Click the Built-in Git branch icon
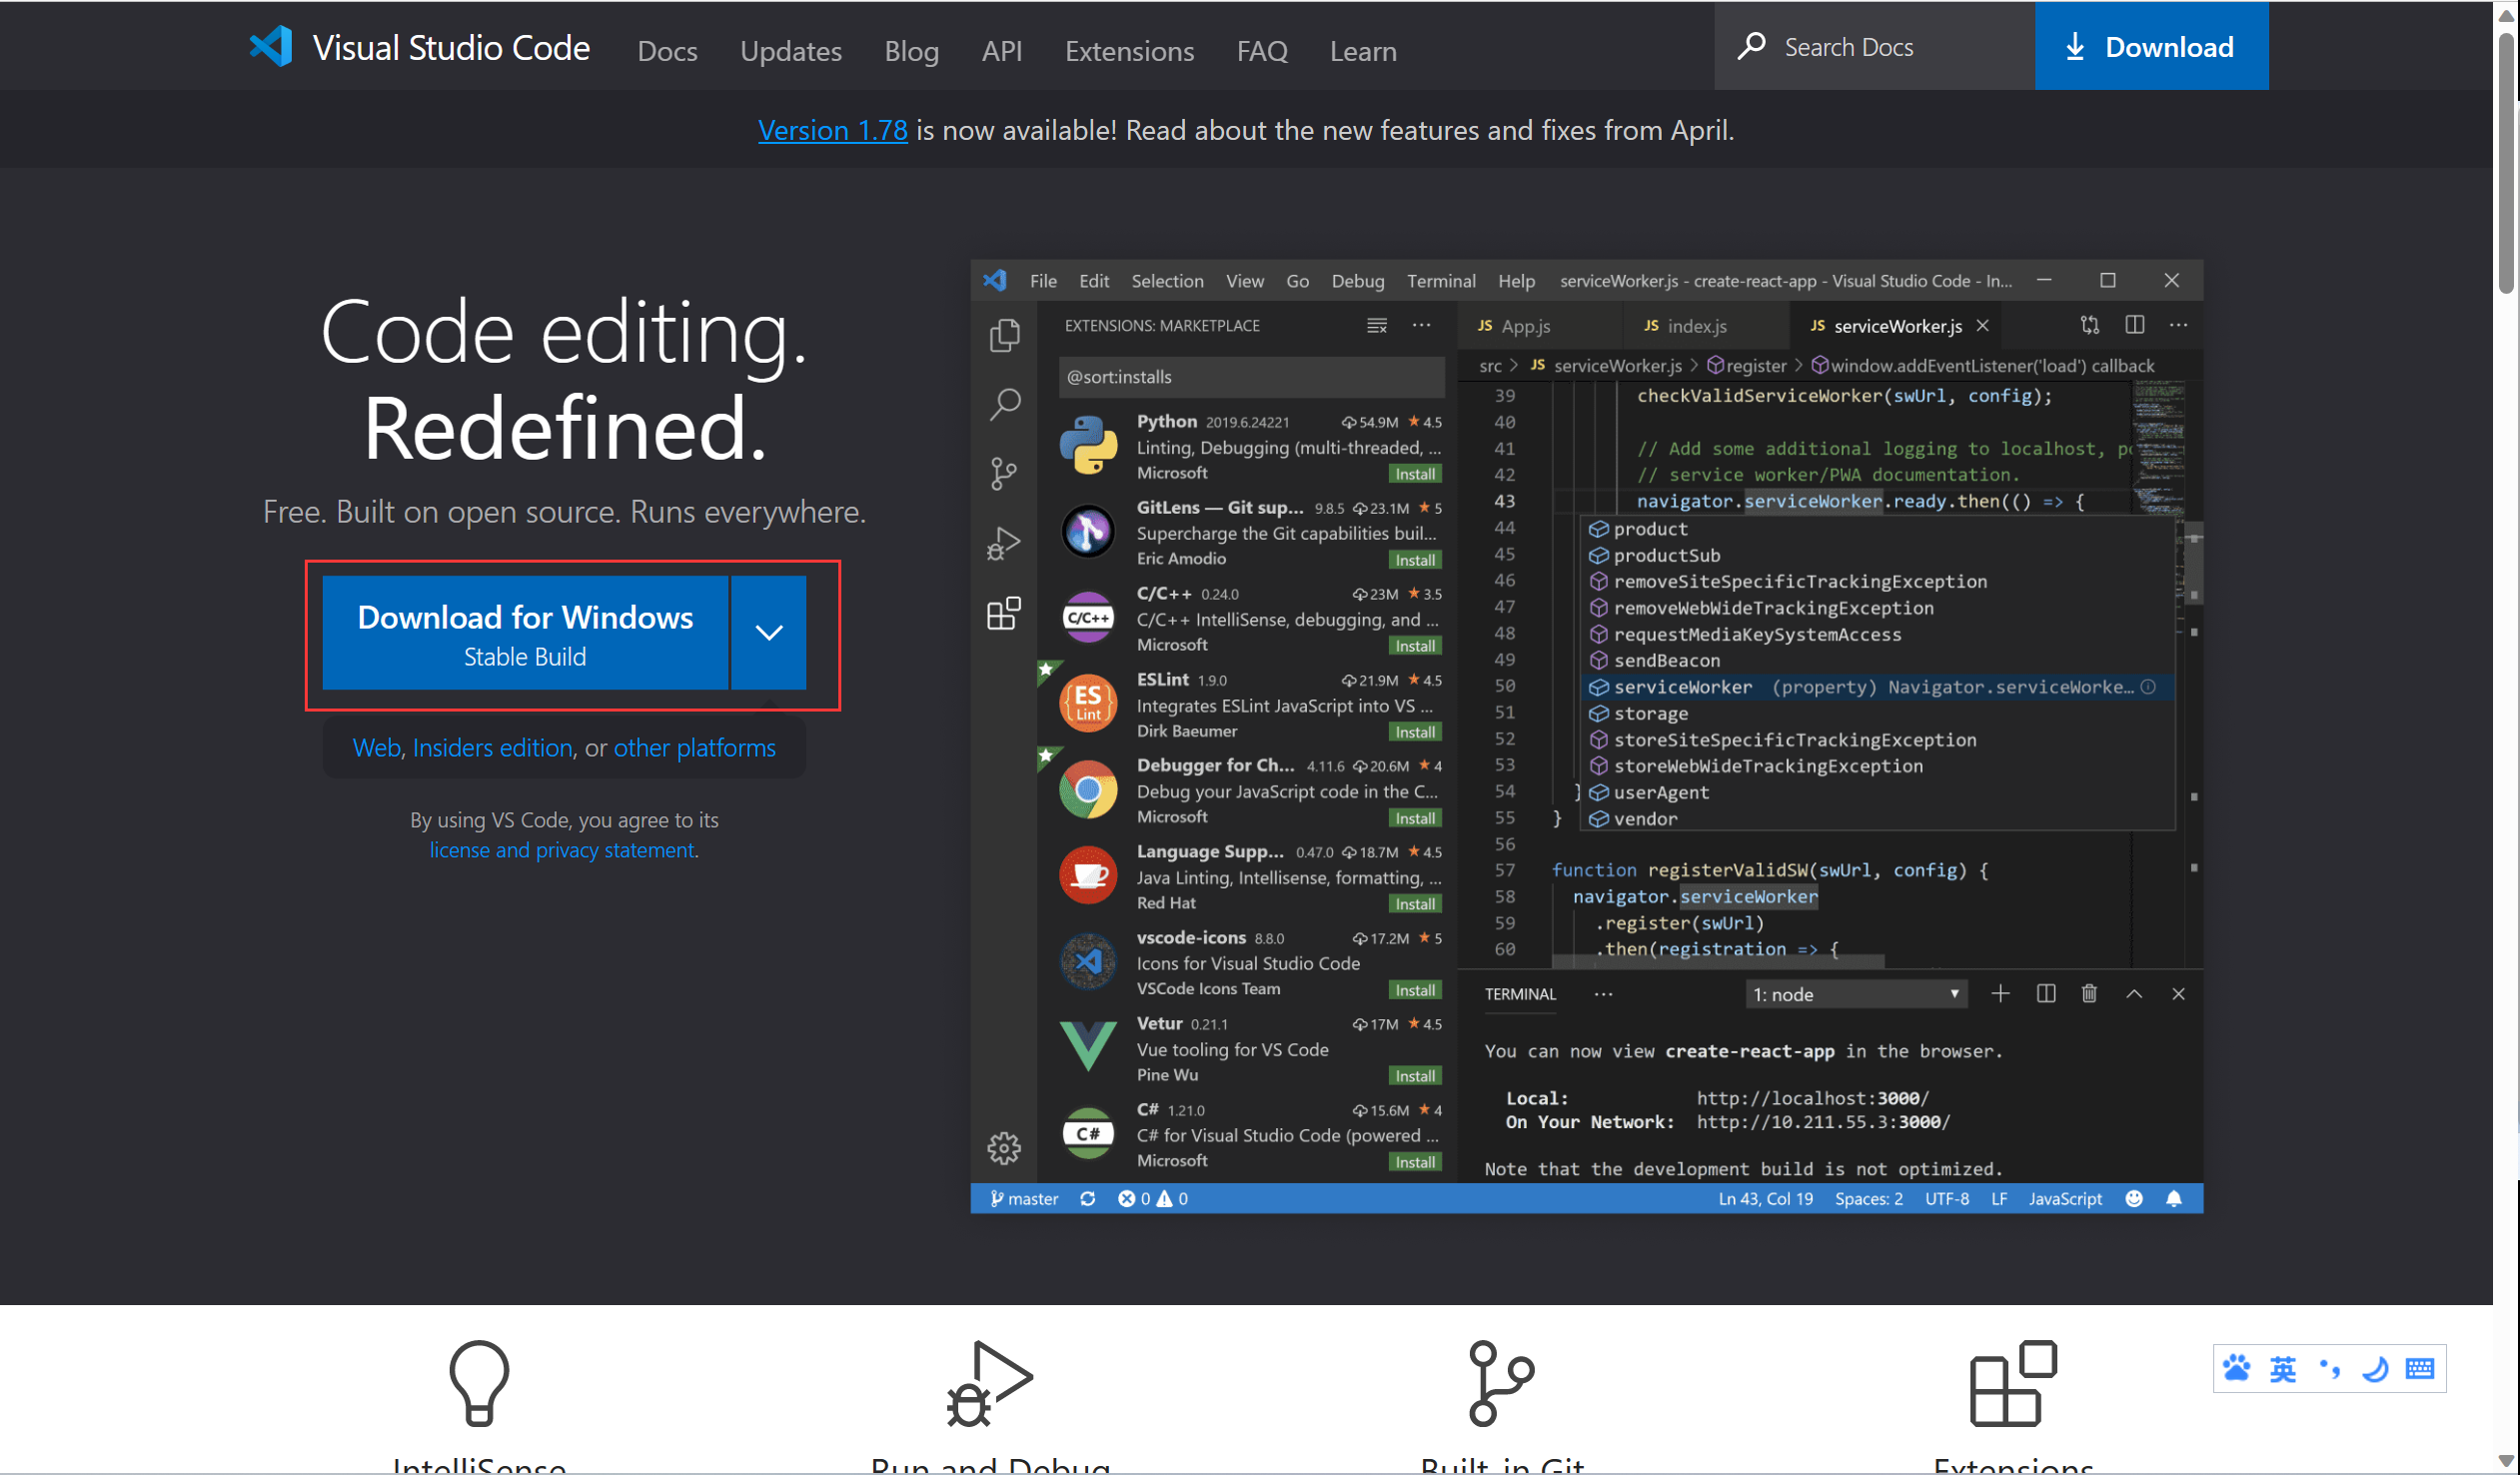Image resolution: width=2520 pixels, height=1475 pixels. [1500, 1383]
